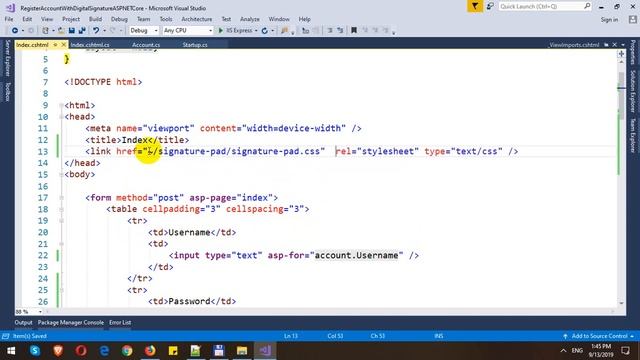The width and height of the screenshot is (640, 360).
Task: Open File Explorer from the taskbar
Action: click(x=242, y=351)
